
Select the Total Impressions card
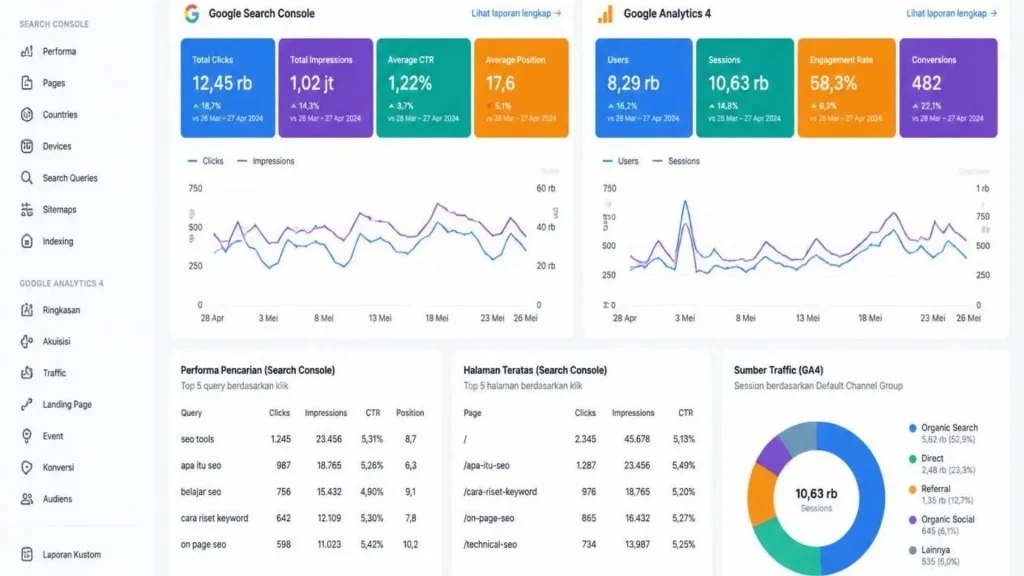pyautogui.click(x=326, y=88)
